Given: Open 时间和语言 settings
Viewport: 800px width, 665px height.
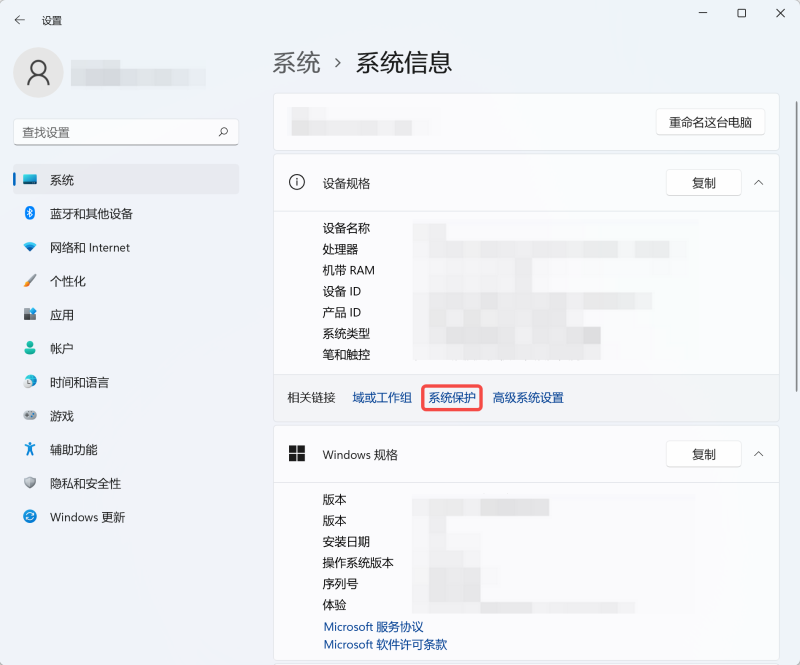Looking at the screenshot, I should (126, 382).
